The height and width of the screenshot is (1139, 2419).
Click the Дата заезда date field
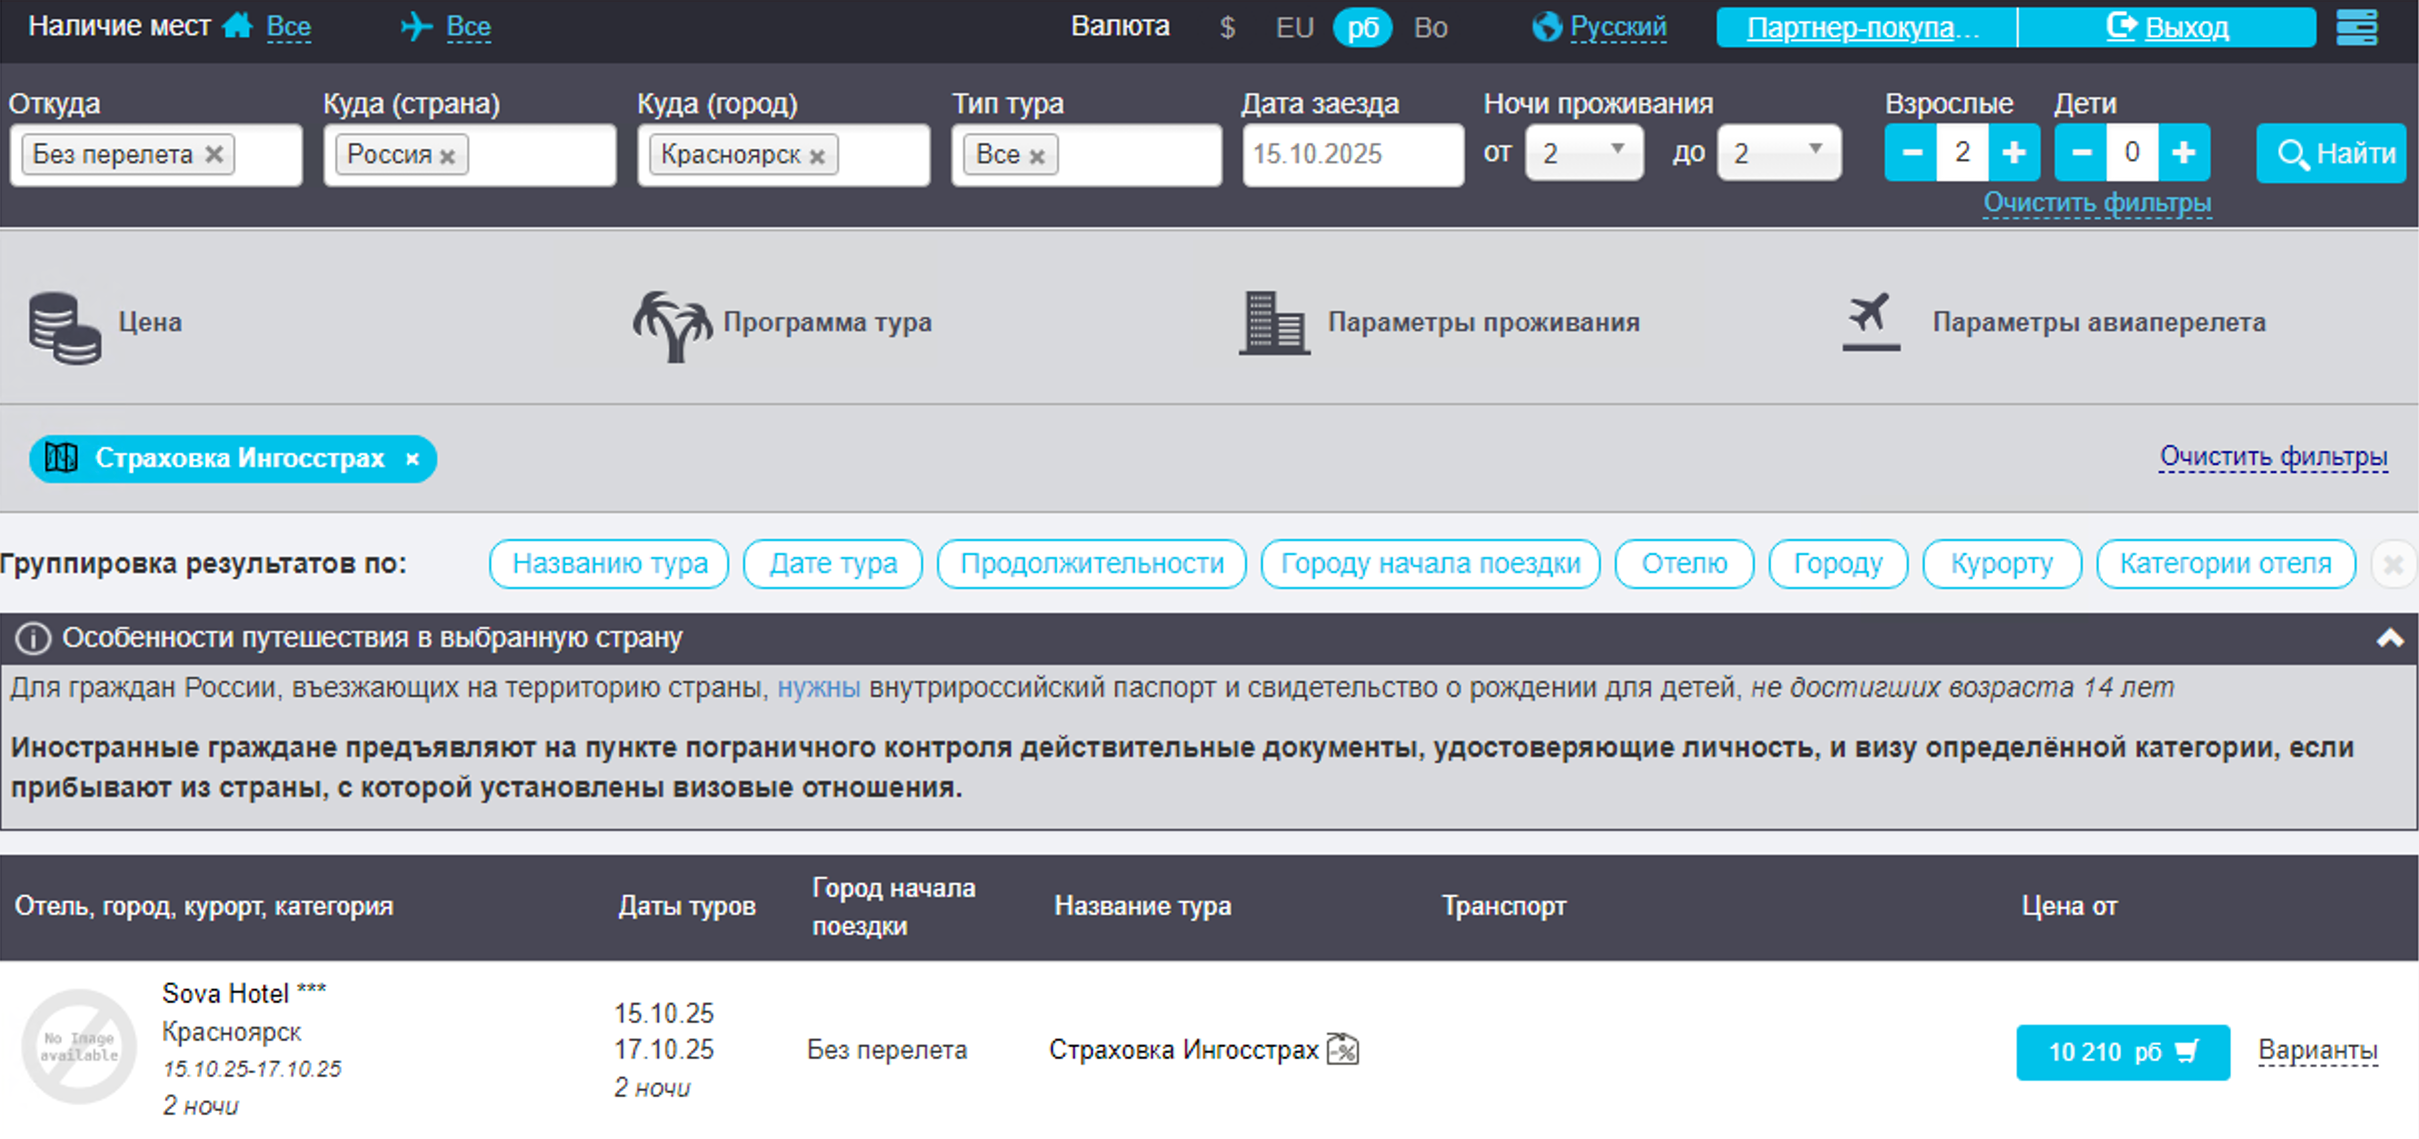click(x=1351, y=155)
